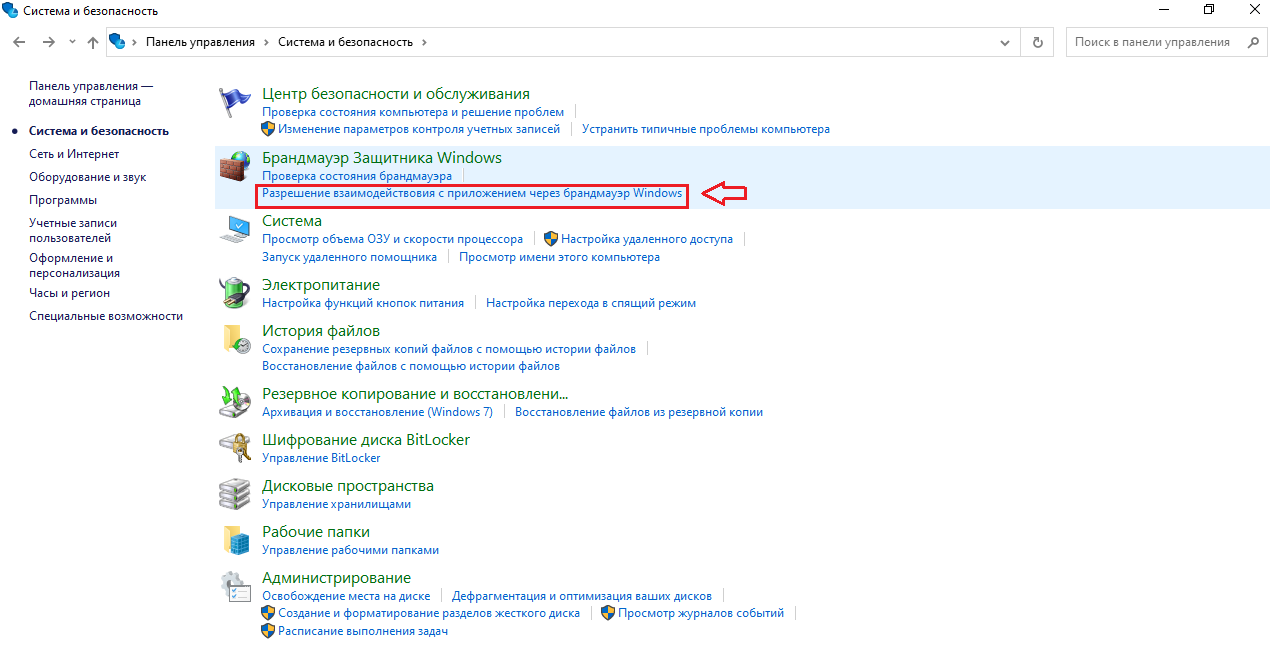Expand chevron after Система и безопасность breadcrumb
The image size is (1275, 670).
424,42
